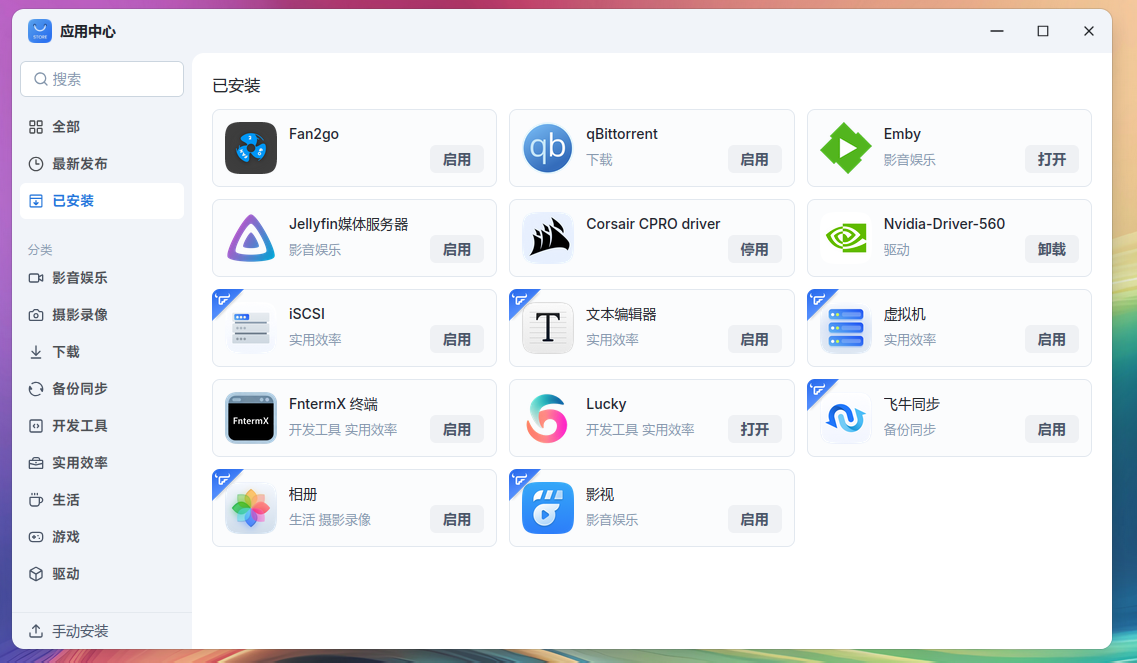Click the FntermX 终端 icon
1137x663 pixels.
coord(250,417)
